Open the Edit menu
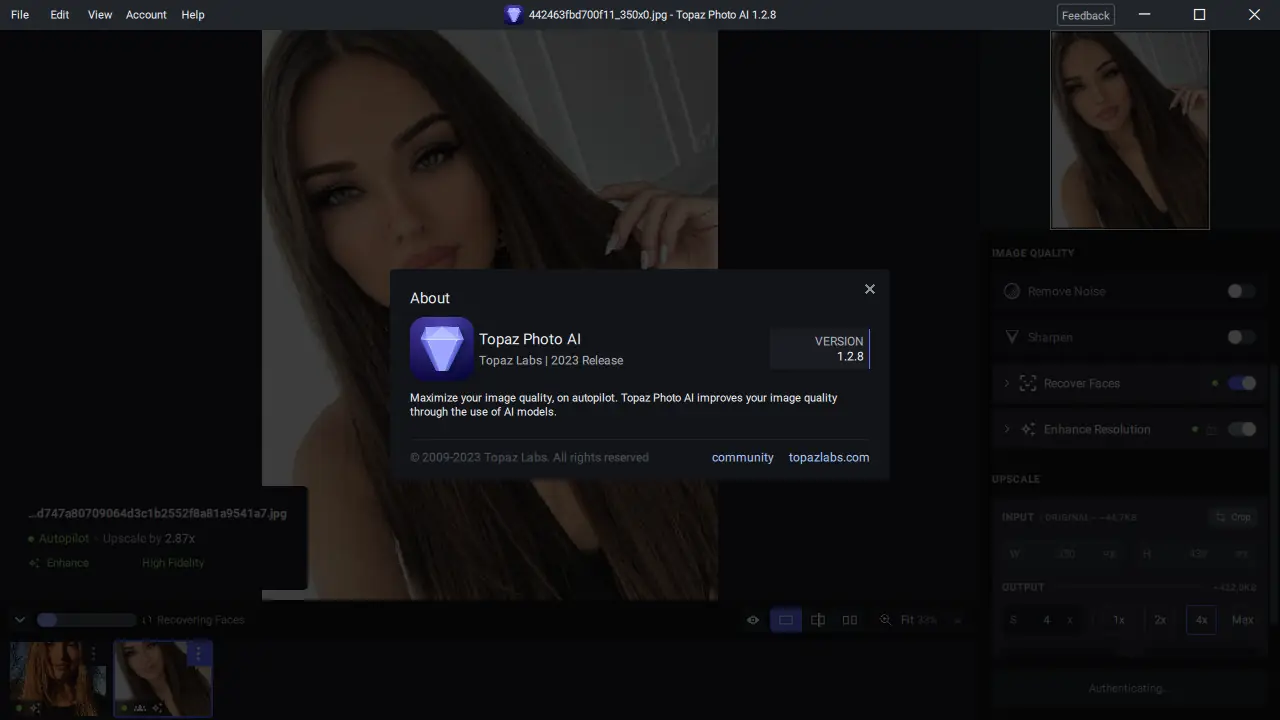The height and width of the screenshot is (720, 1280). tap(60, 15)
